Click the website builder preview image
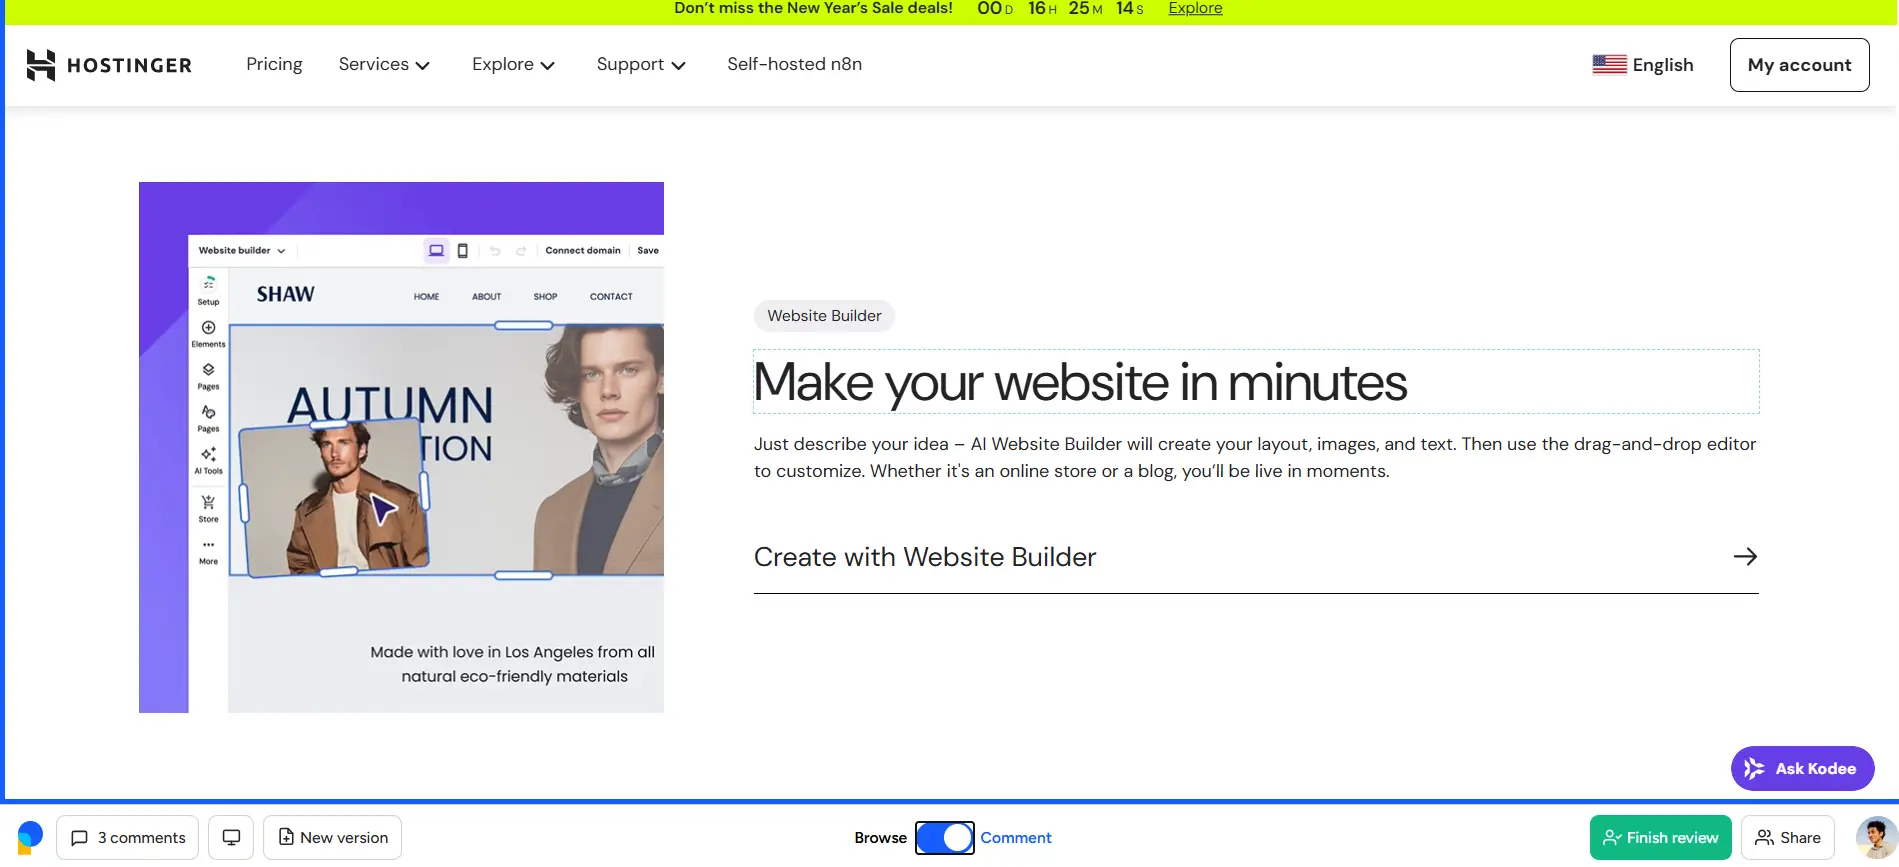The height and width of the screenshot is (867, 1899). (401, 447)
